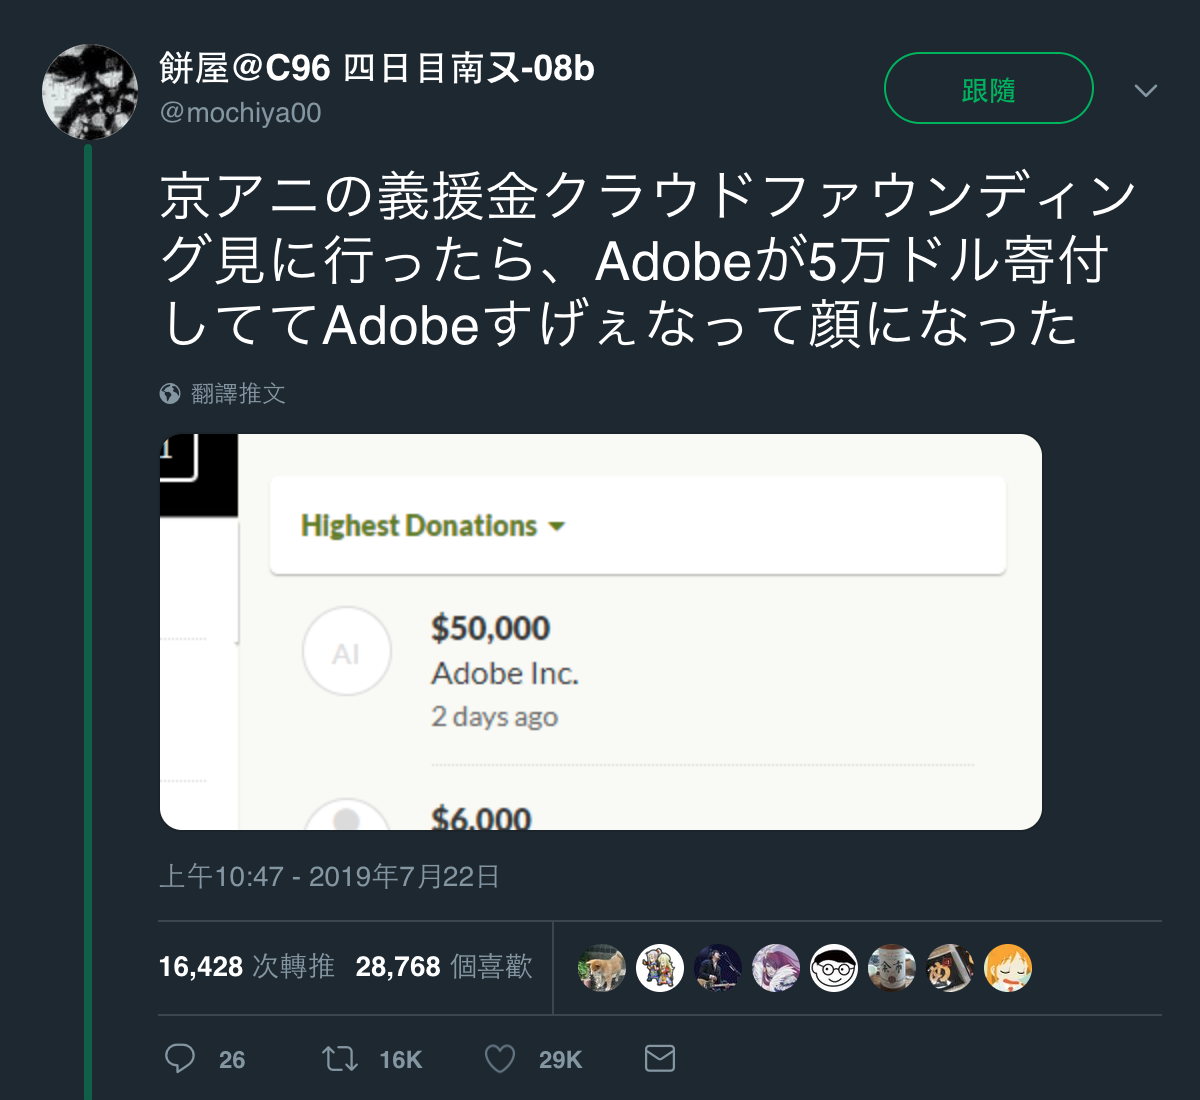View the 16,428 次轉推 retweets list
The width and height of the screenshot is (1200, 1100).
tap(246, 966)
